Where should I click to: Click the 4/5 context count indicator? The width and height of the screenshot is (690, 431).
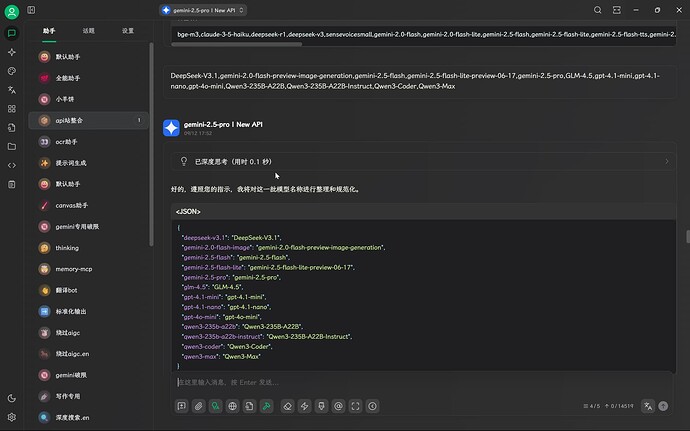pyautogui.click(x=591, y=406)
